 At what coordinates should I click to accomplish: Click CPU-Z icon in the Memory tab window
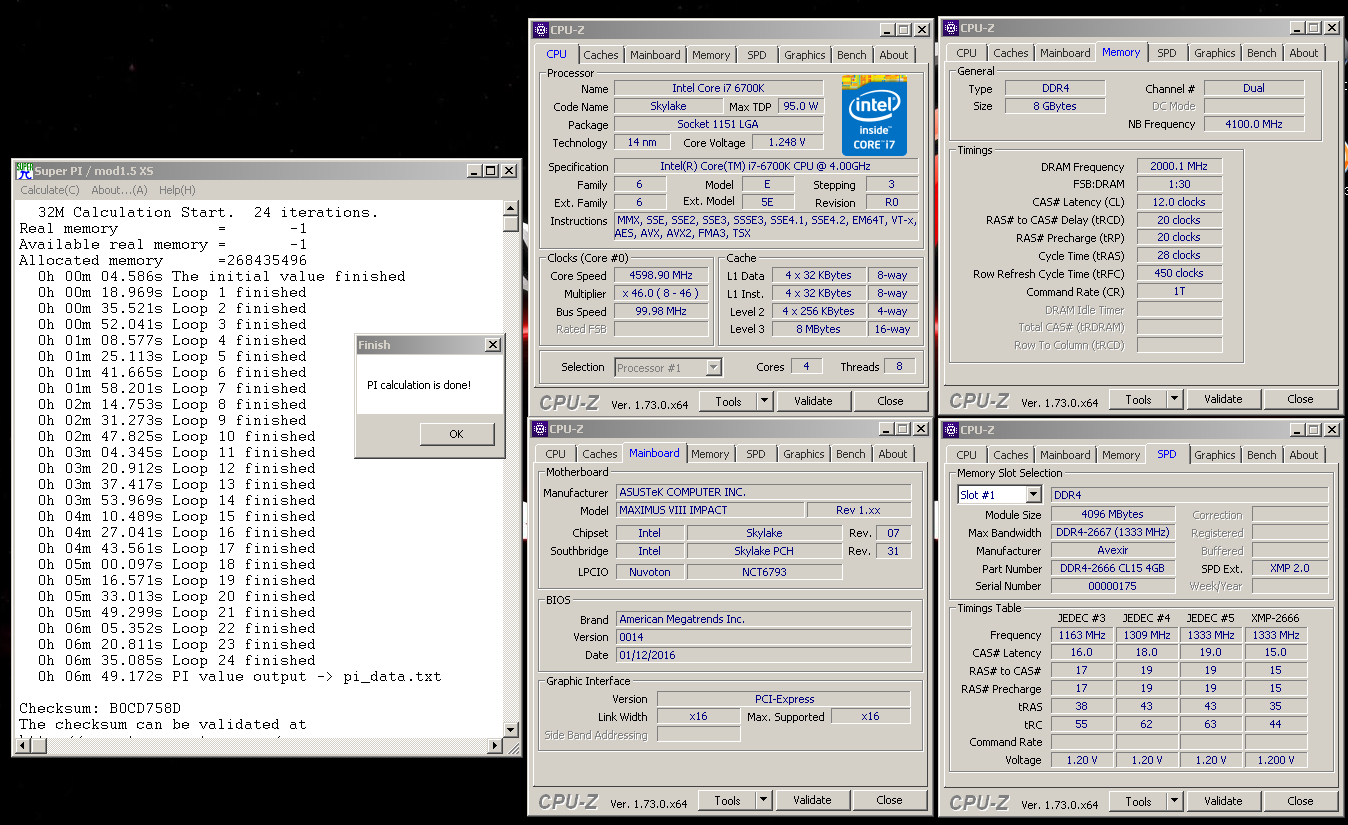[951, 28]
